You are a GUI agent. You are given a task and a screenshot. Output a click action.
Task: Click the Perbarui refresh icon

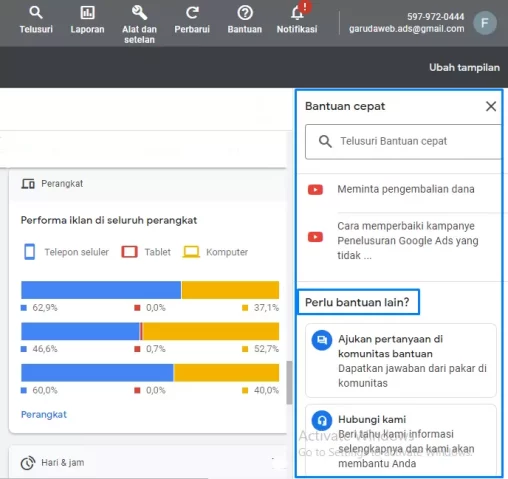tap(192, 13)
